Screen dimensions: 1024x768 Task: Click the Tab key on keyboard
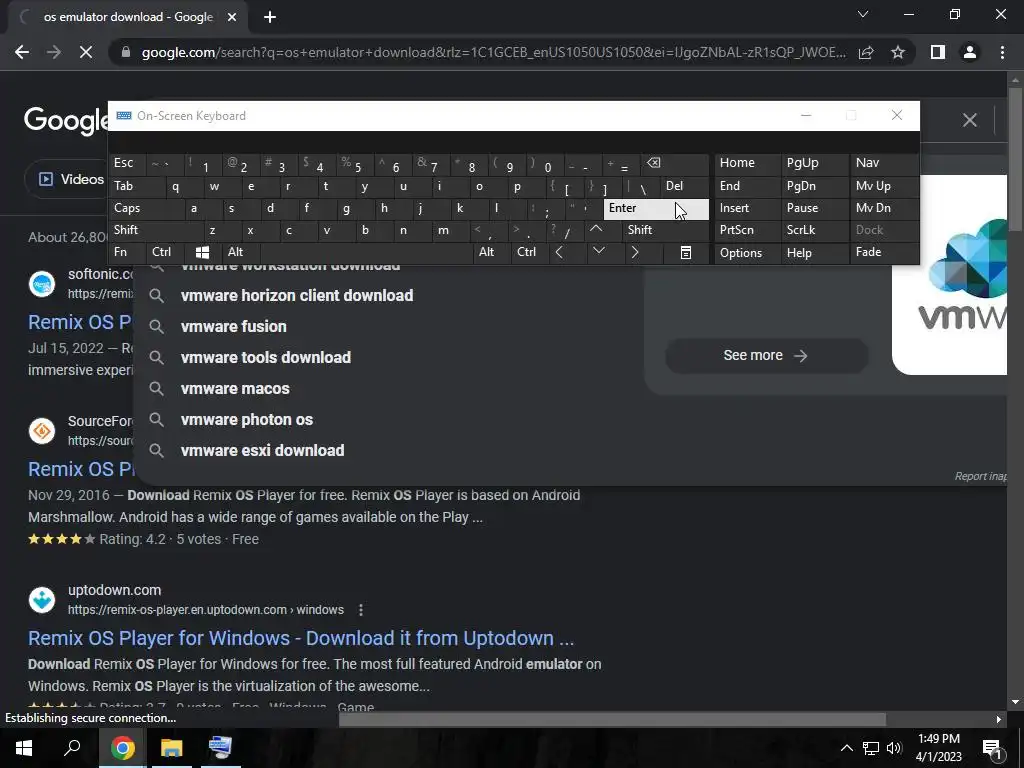tap(135, 186)
